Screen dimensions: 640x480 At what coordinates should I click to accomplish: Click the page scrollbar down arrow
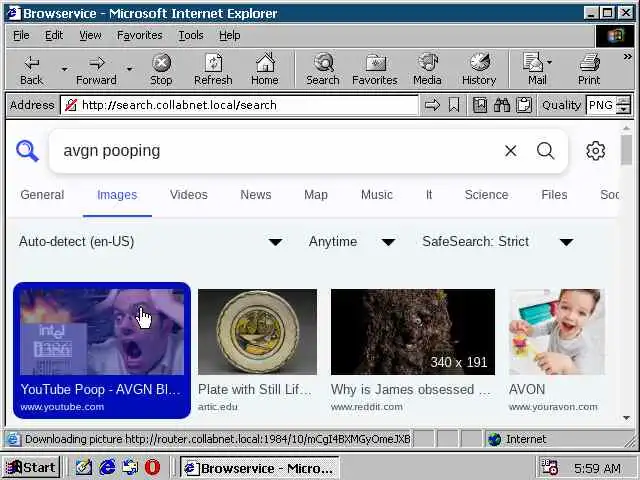click(x=627, y=418)
